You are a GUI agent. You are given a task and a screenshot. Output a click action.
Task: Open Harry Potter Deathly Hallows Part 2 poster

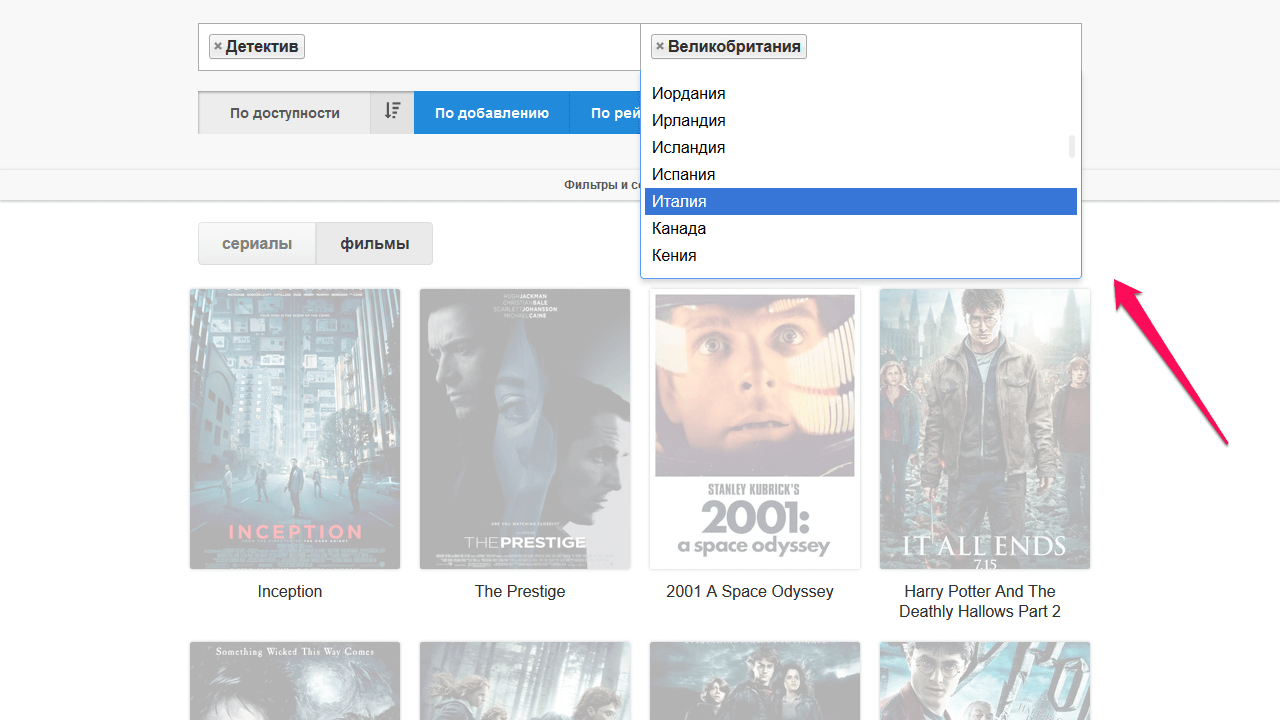pos(985,429)
